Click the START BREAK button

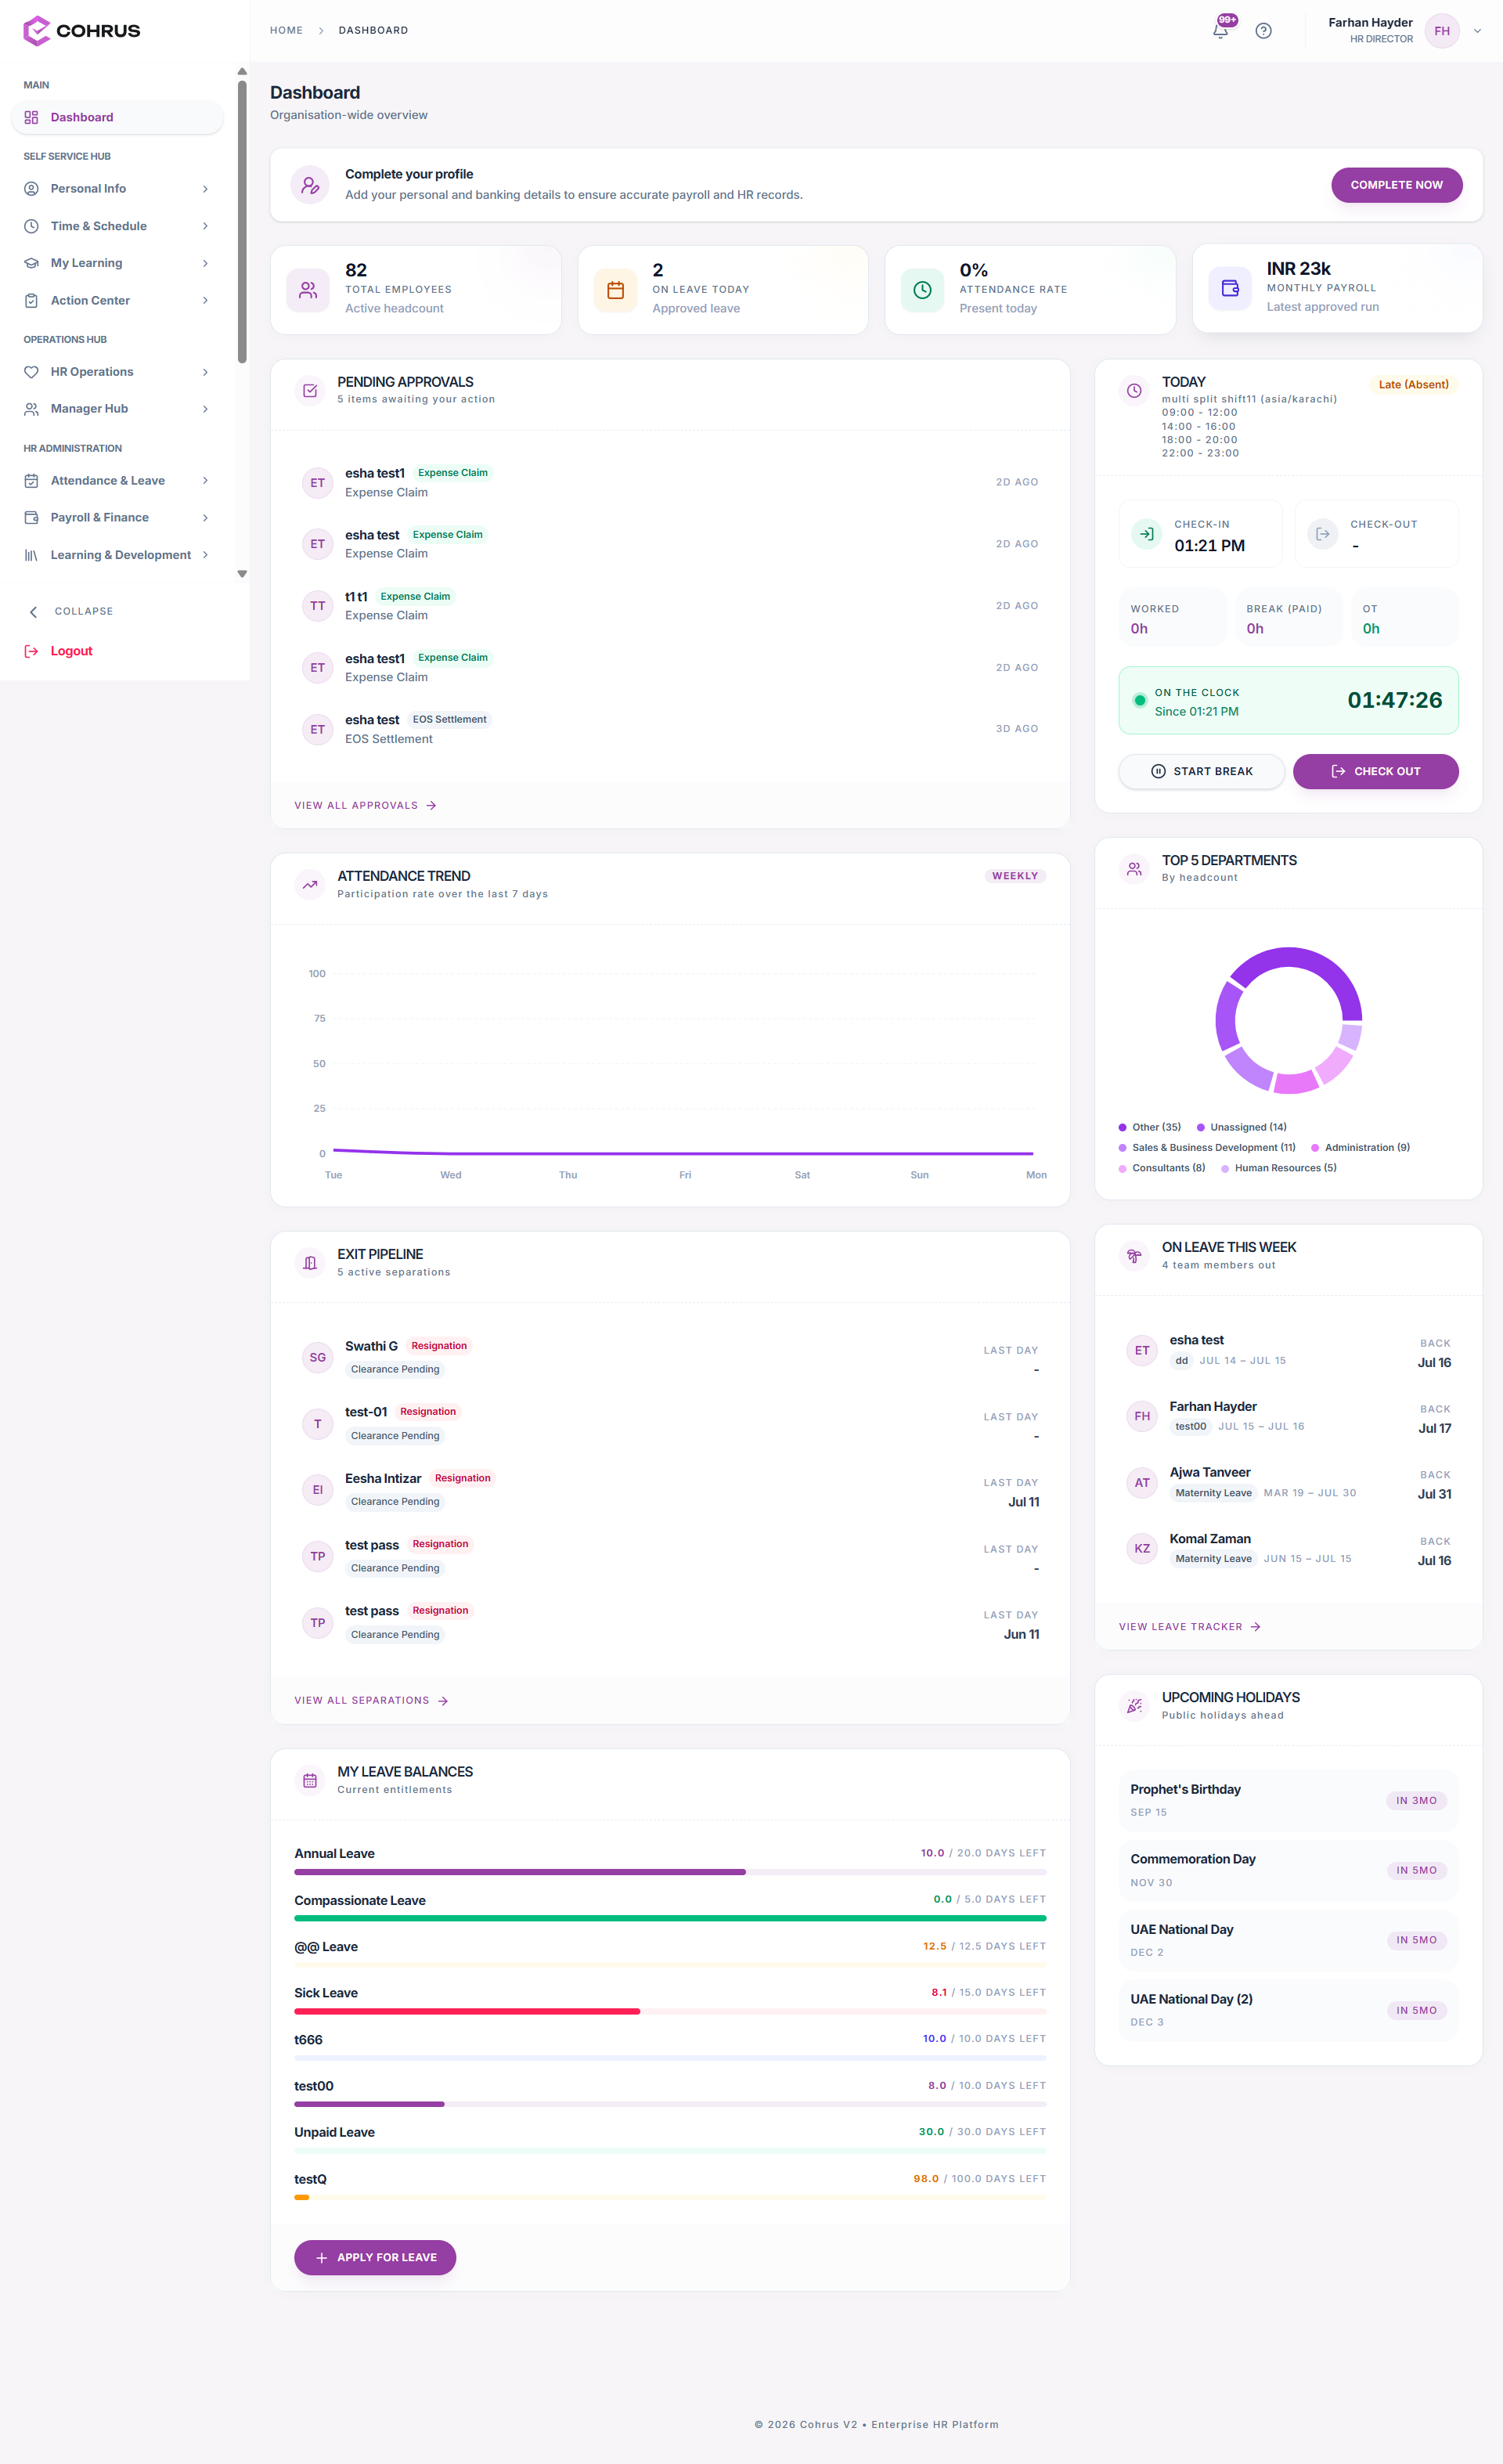(1201, 771)
